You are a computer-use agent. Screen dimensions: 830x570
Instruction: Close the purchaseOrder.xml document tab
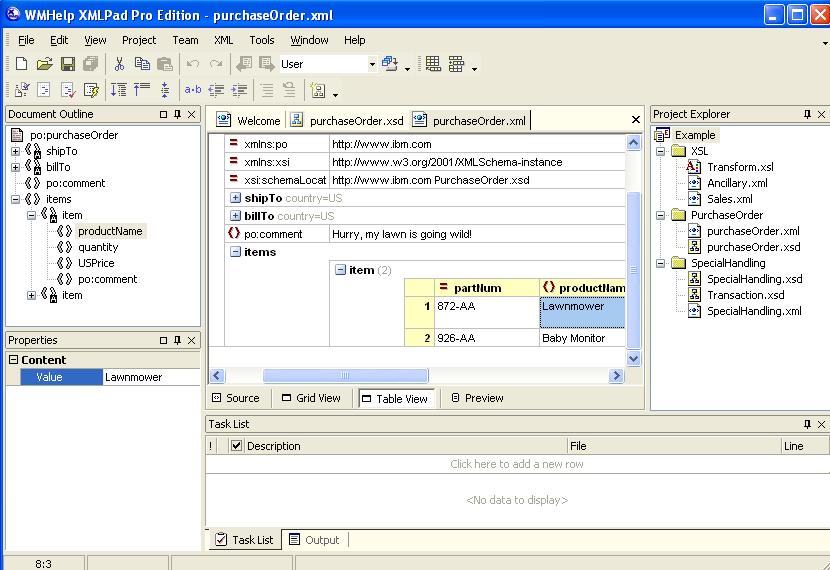[636, 120]
